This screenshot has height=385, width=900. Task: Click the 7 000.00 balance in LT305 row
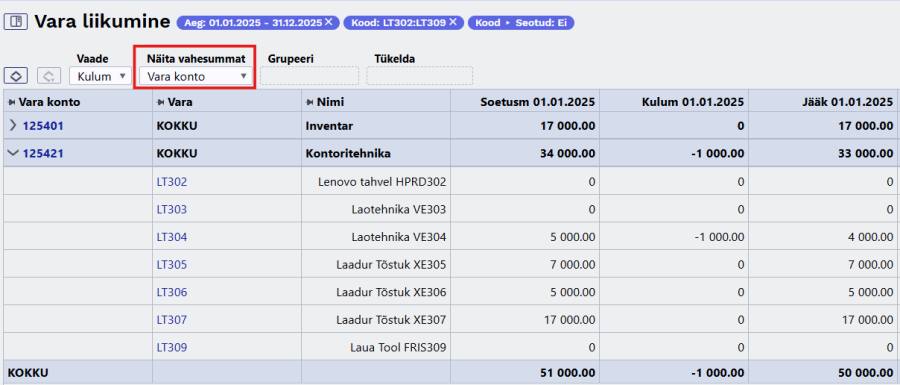click(871, 265)
